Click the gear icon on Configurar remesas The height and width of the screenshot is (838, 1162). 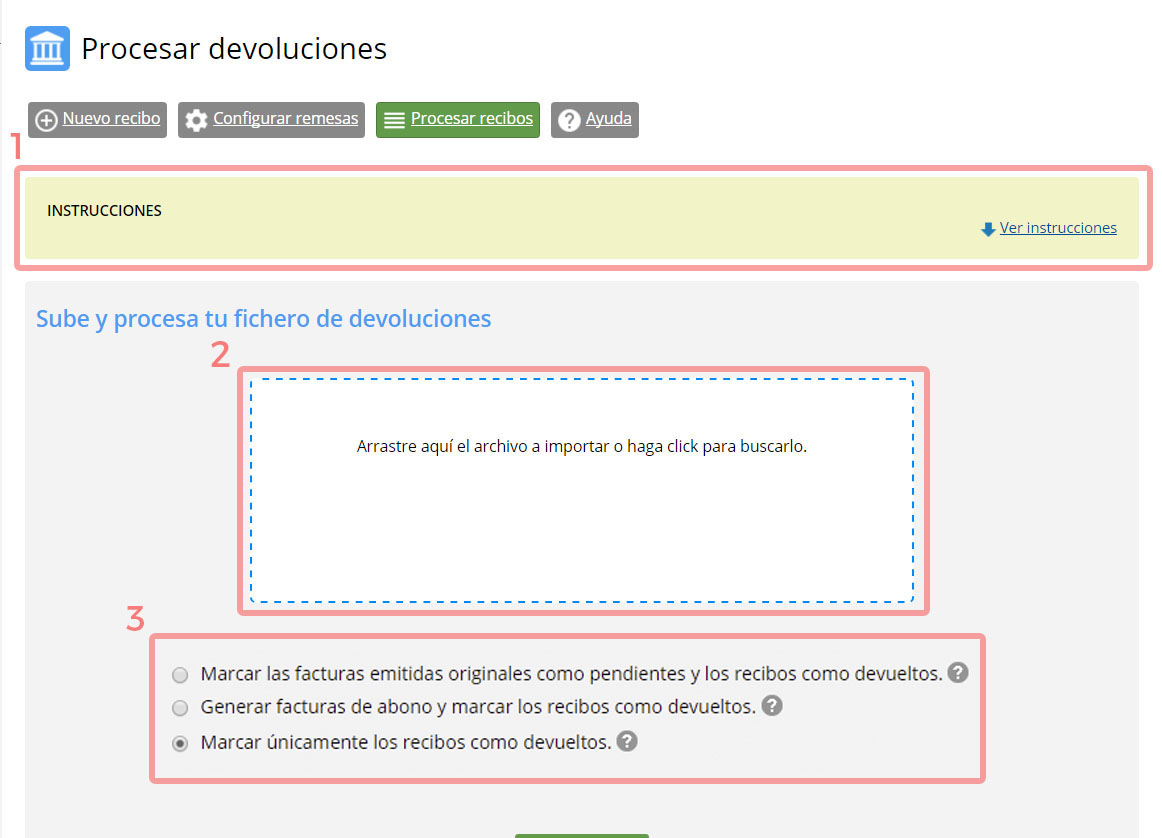196,120
